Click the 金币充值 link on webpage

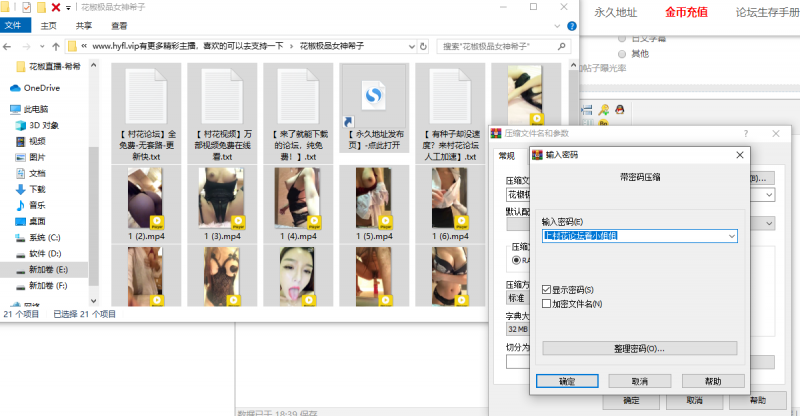(x=686, y=13)
